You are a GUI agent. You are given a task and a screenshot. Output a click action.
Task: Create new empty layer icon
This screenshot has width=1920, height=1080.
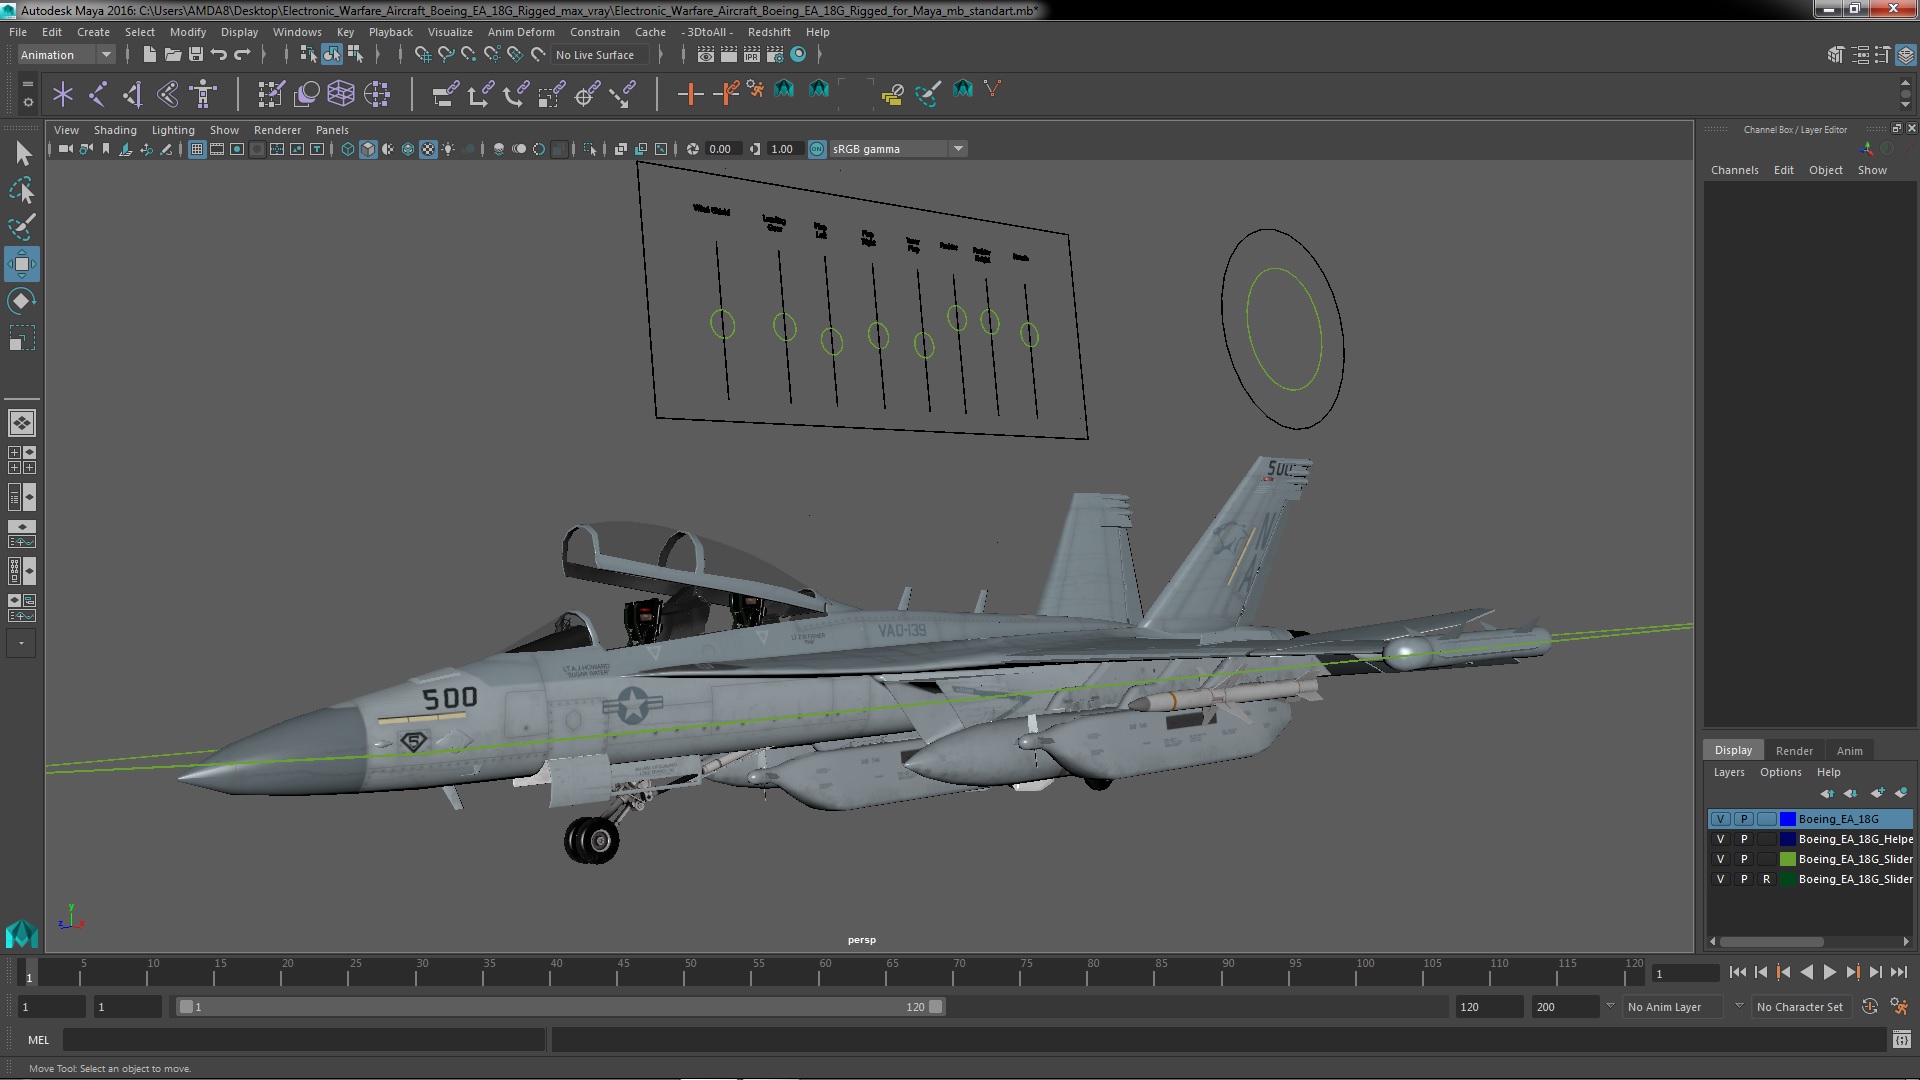1877,793
